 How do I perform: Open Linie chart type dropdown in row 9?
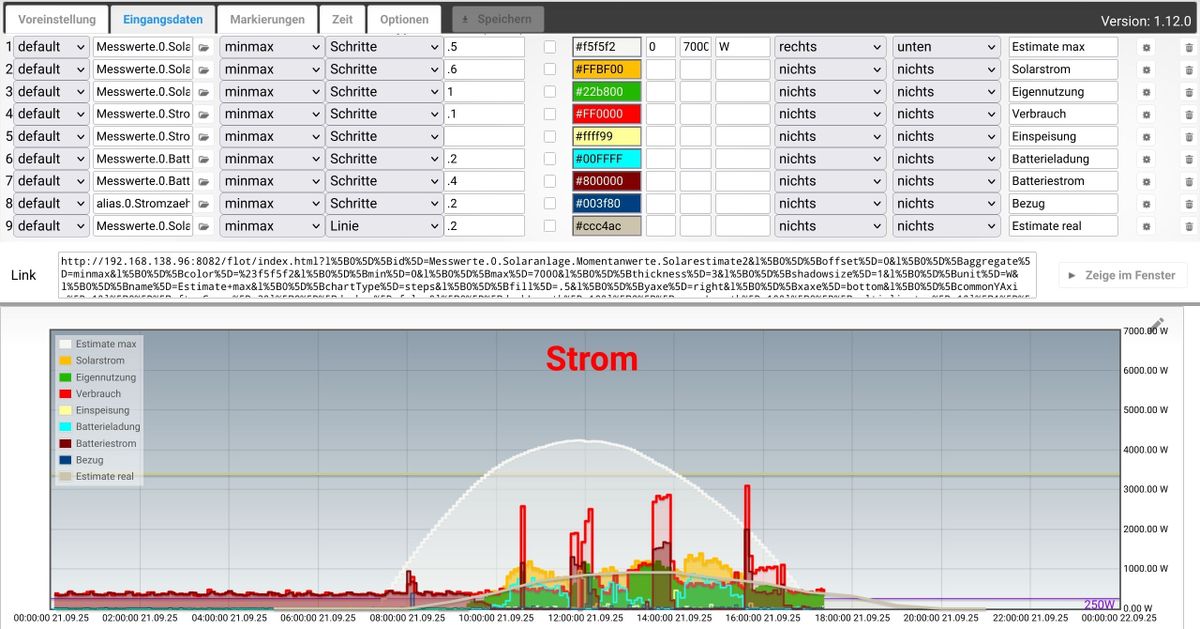[x=384, y=226]
